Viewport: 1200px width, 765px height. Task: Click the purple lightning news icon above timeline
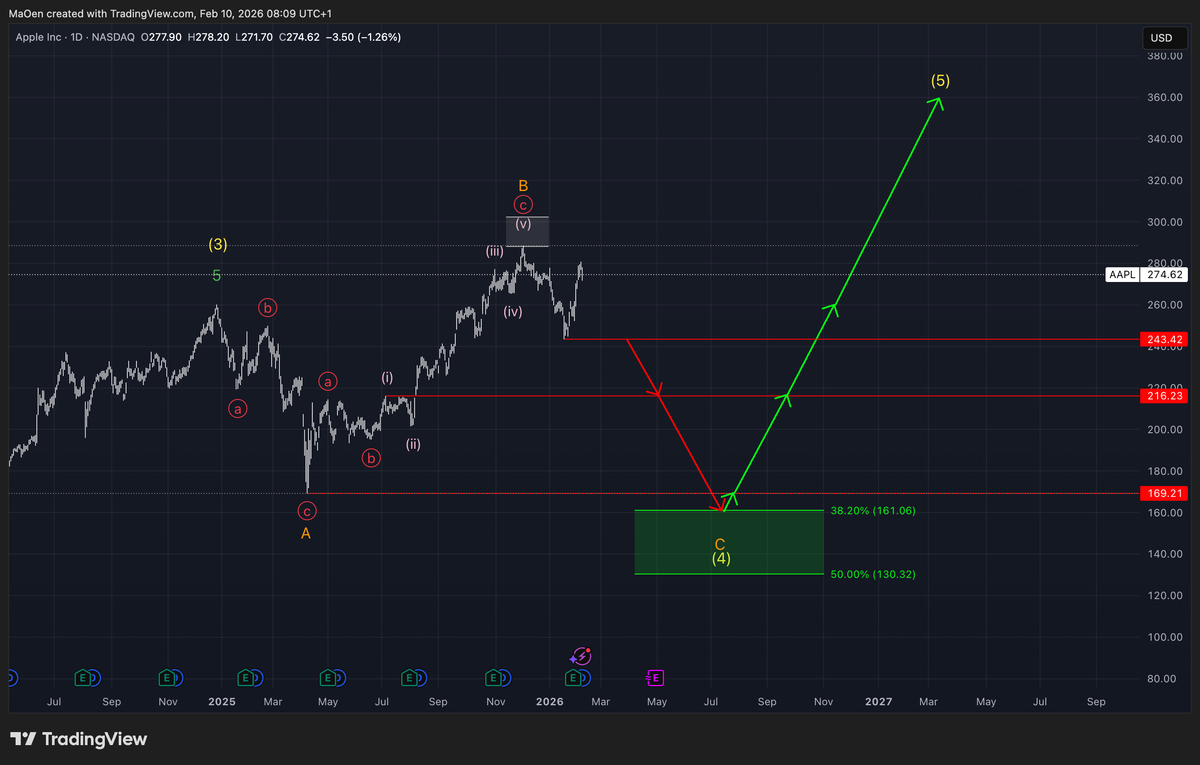[x=581, y=657]
